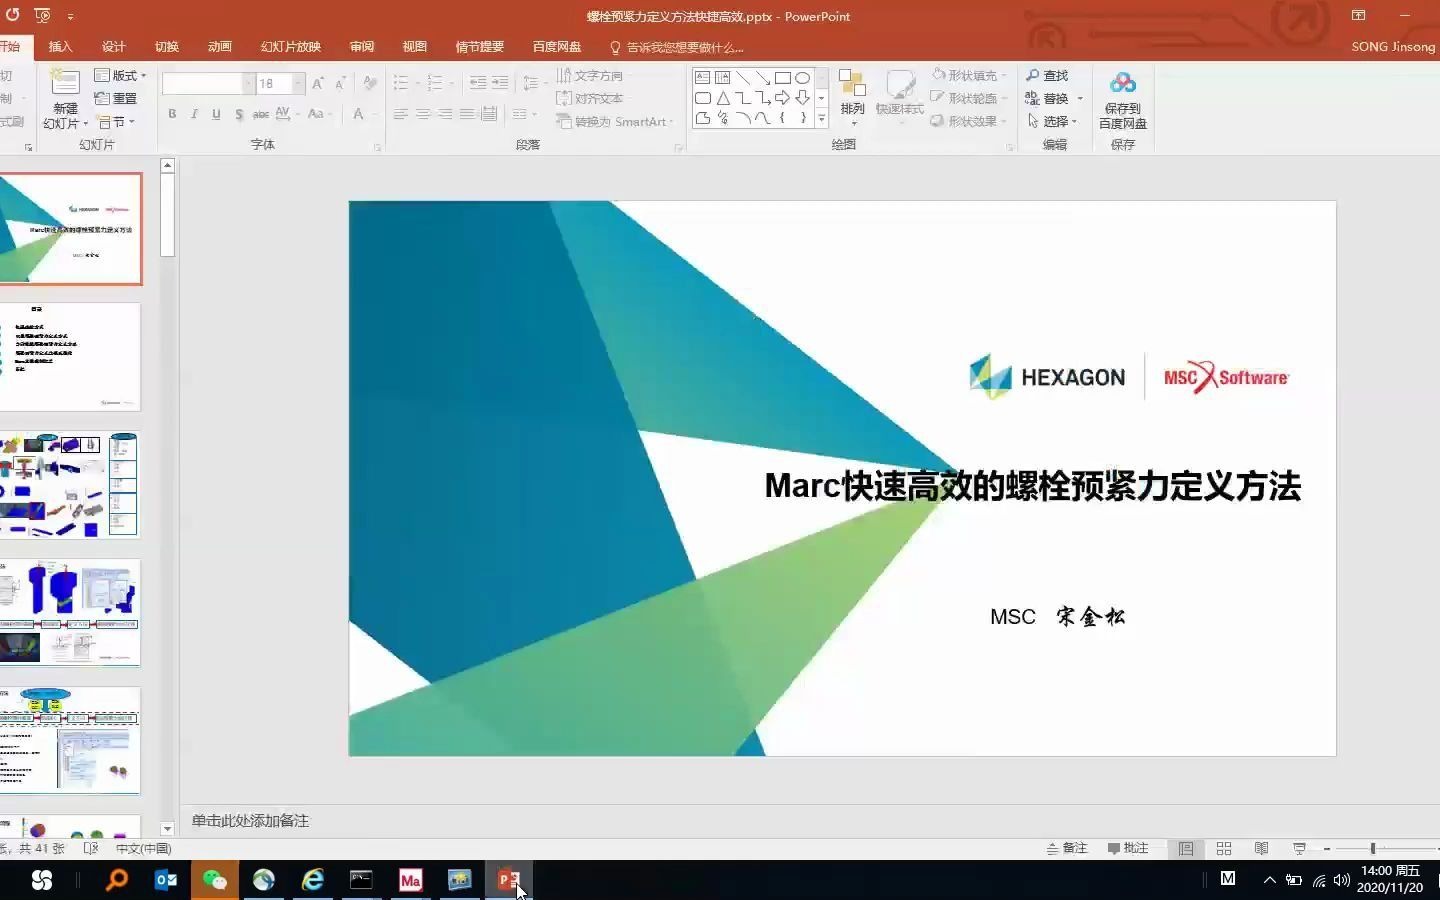
Task: Click the Line Spacing icon
Action: 531,83
